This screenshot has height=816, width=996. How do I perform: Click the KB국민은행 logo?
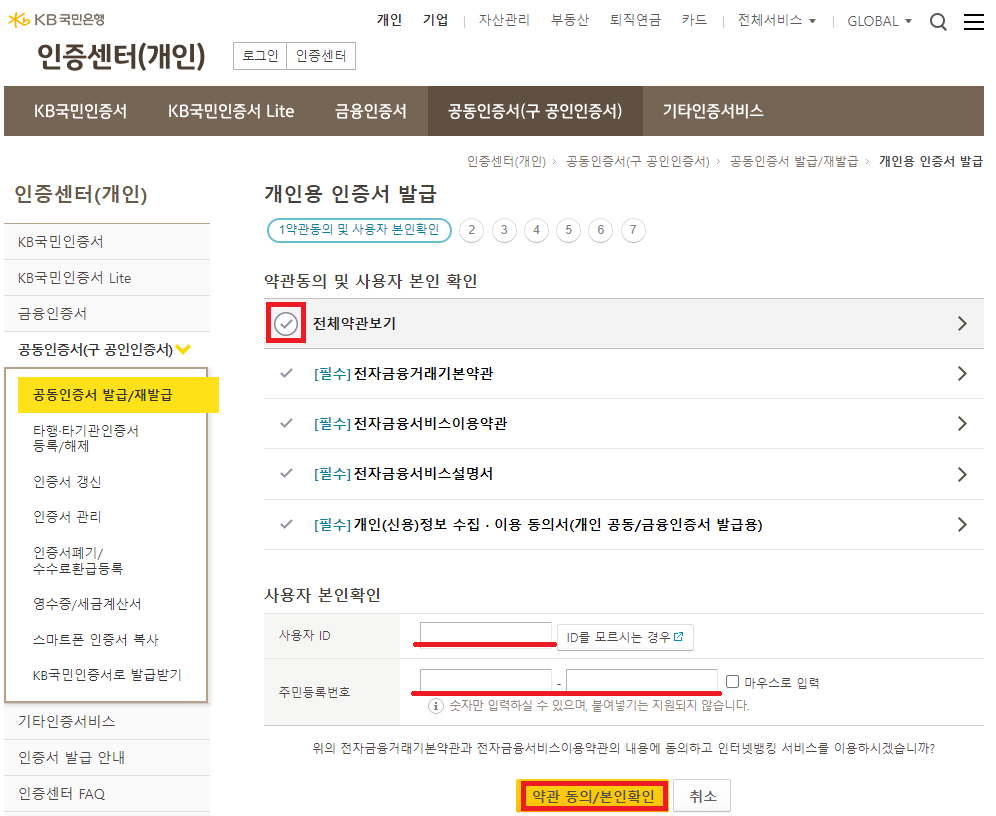pos(56,20)
